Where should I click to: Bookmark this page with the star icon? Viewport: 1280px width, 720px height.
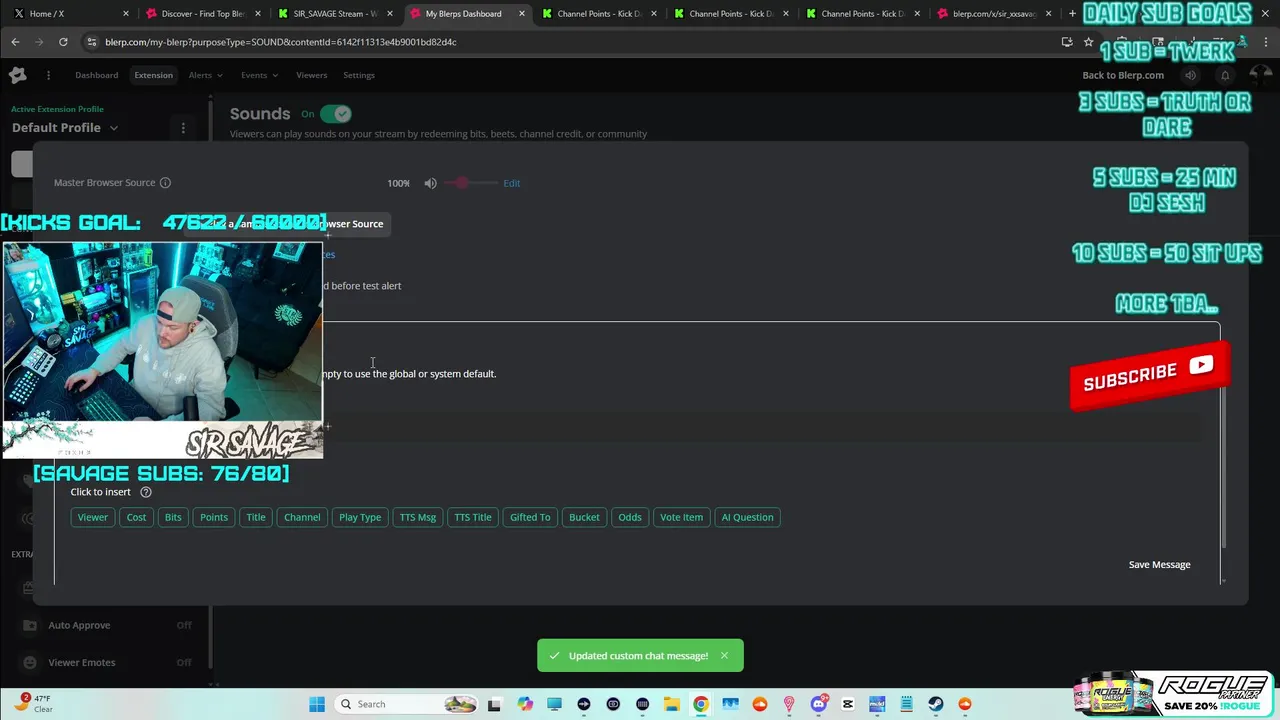click(x=1088, y=42)
